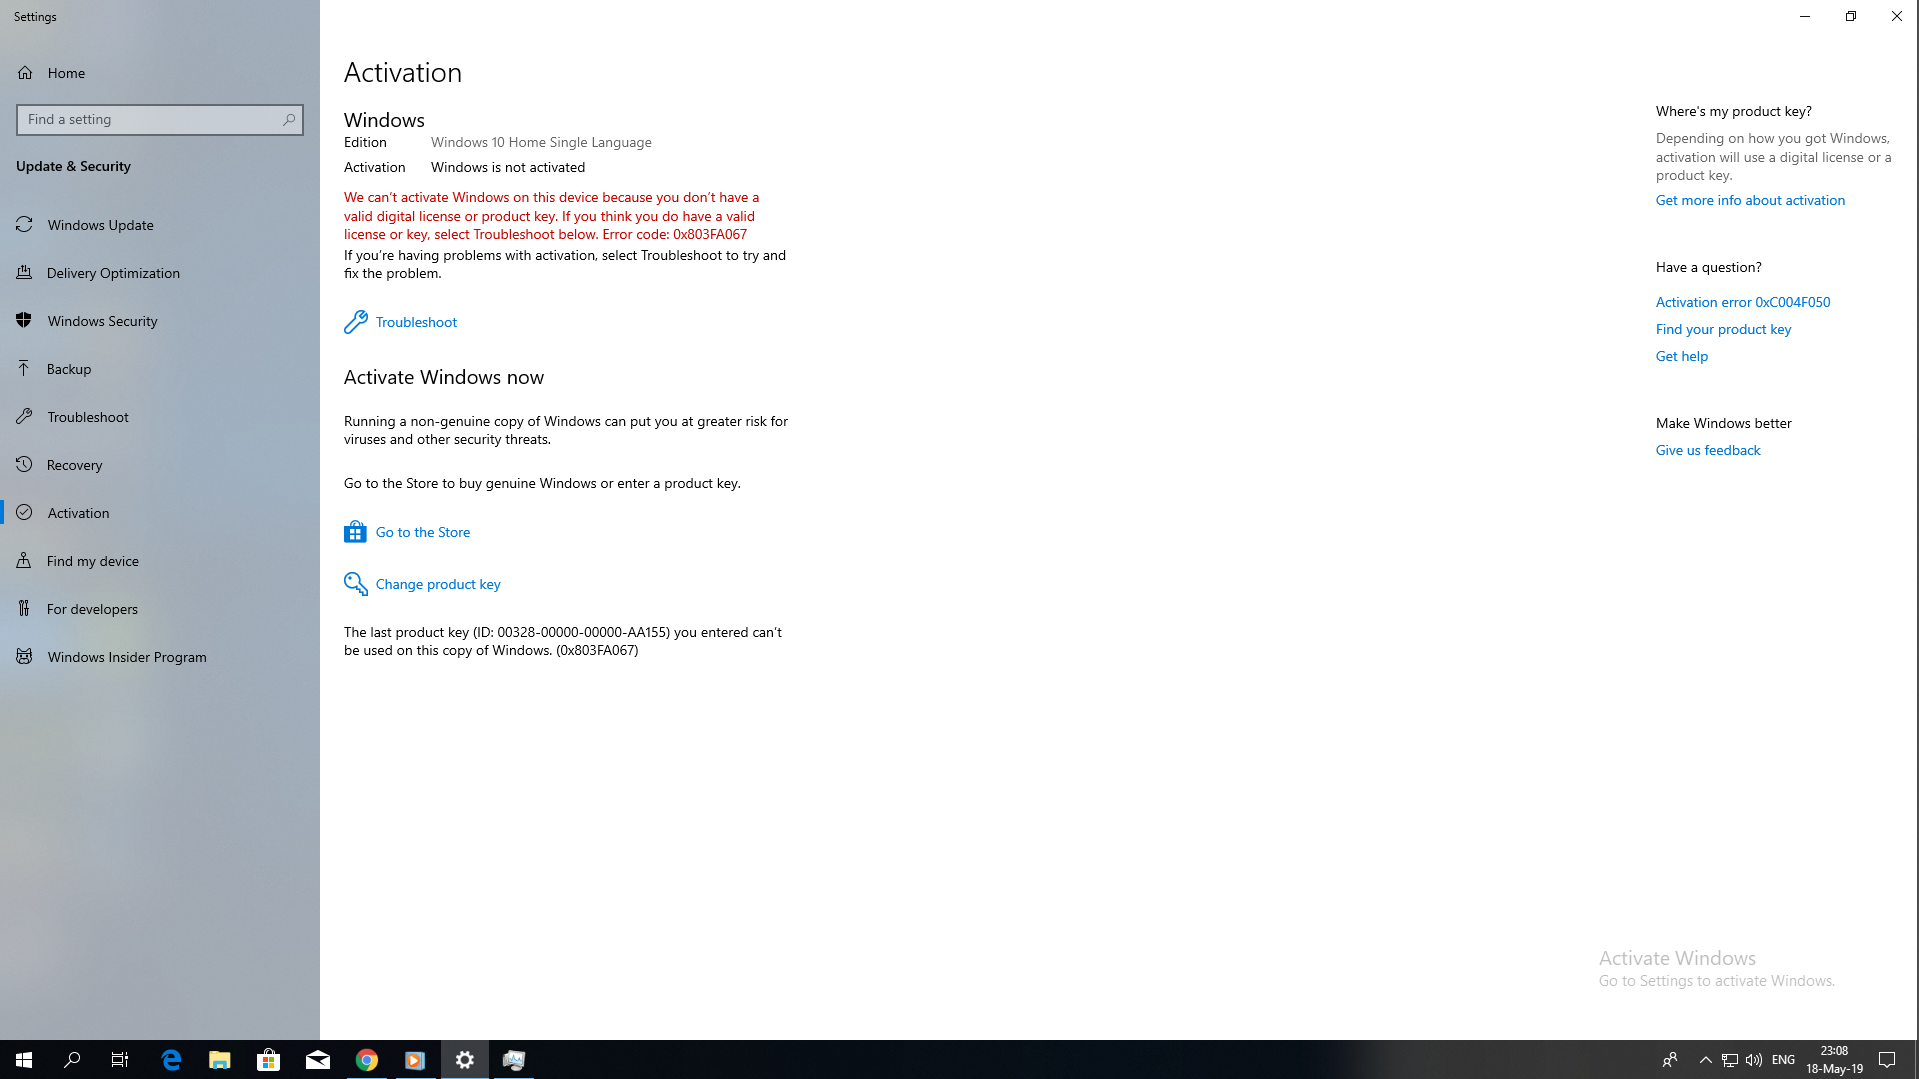Click the Backup arrow icon

[25, 369]
